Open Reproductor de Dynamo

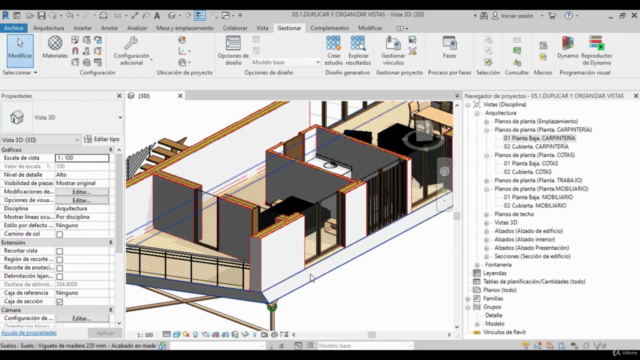tap(596, 43)
